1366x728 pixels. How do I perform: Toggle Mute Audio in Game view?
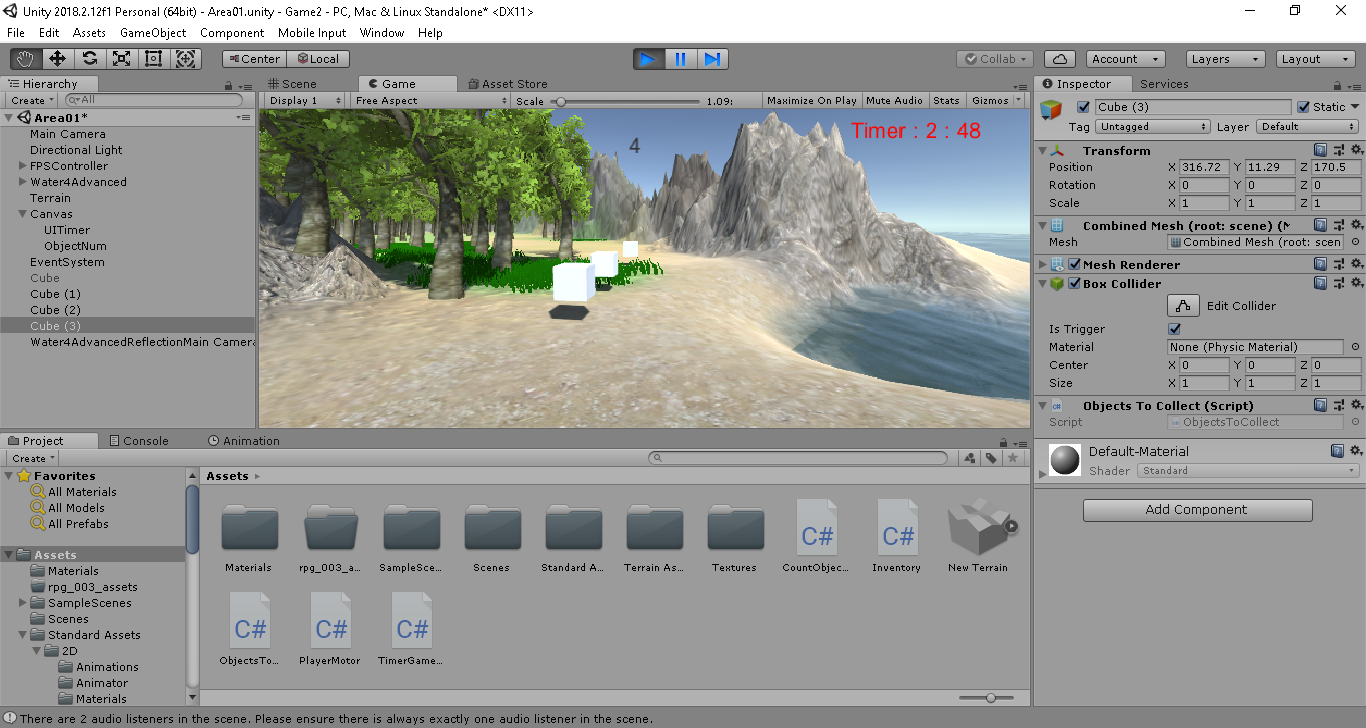pyautogui.click(x=894, y=100)
